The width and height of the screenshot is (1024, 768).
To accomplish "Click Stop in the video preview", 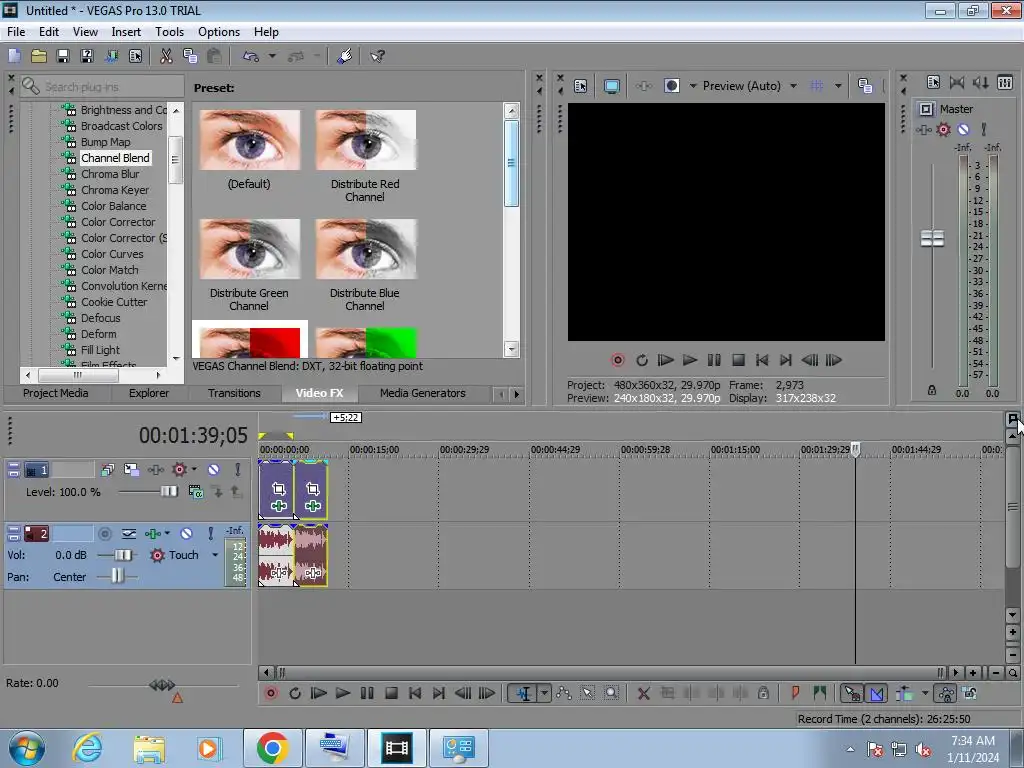I will pos(738,360).
